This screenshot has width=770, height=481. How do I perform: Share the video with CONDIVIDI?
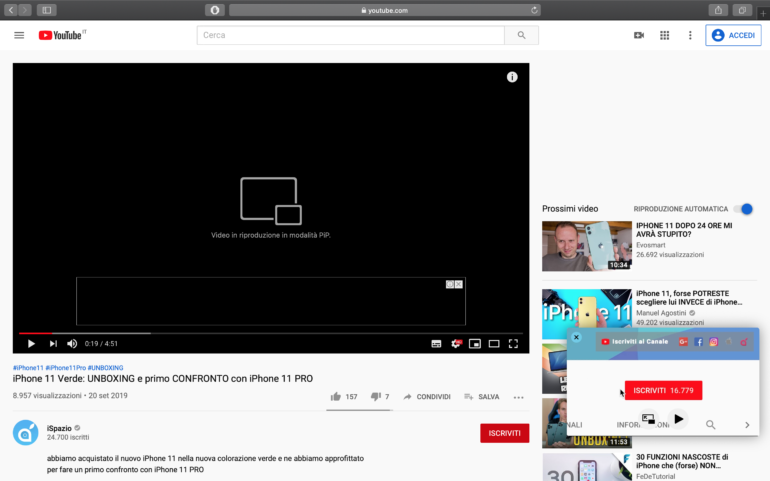[427, 396]
